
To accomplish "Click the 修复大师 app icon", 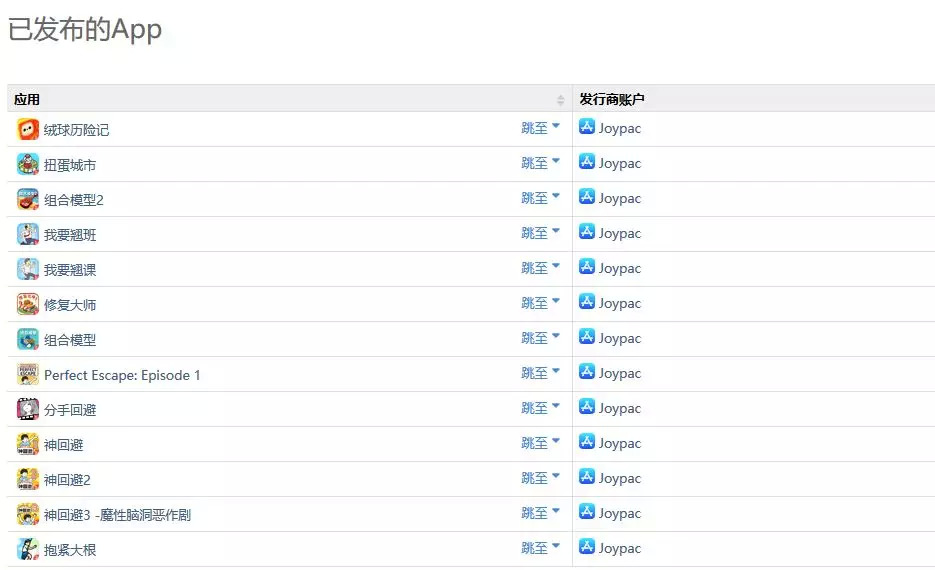I will click(28, 304).
